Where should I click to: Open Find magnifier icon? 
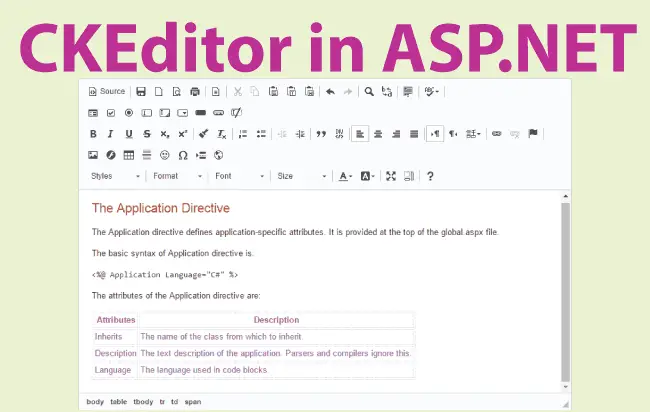click(x=369, y=92)
